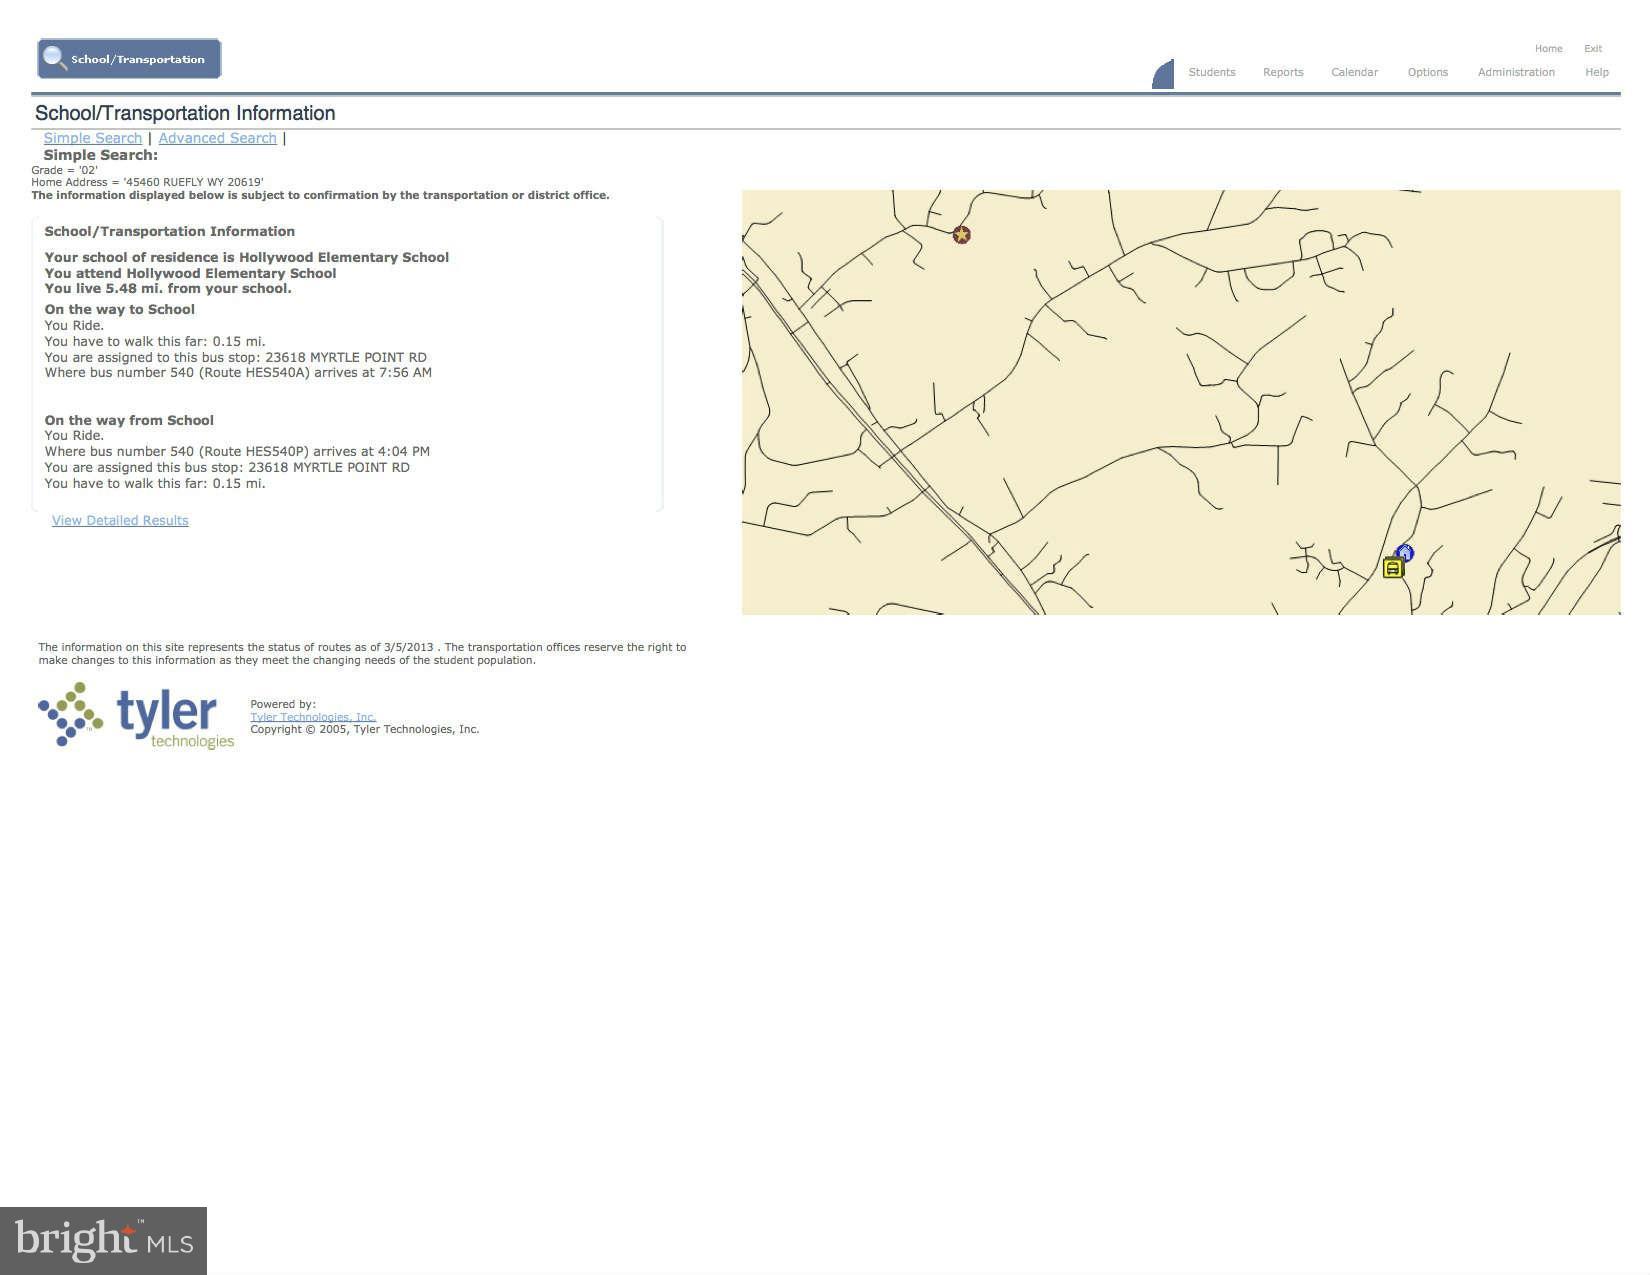
Task: Click the school star marker on map
Action: pos(961,235)
